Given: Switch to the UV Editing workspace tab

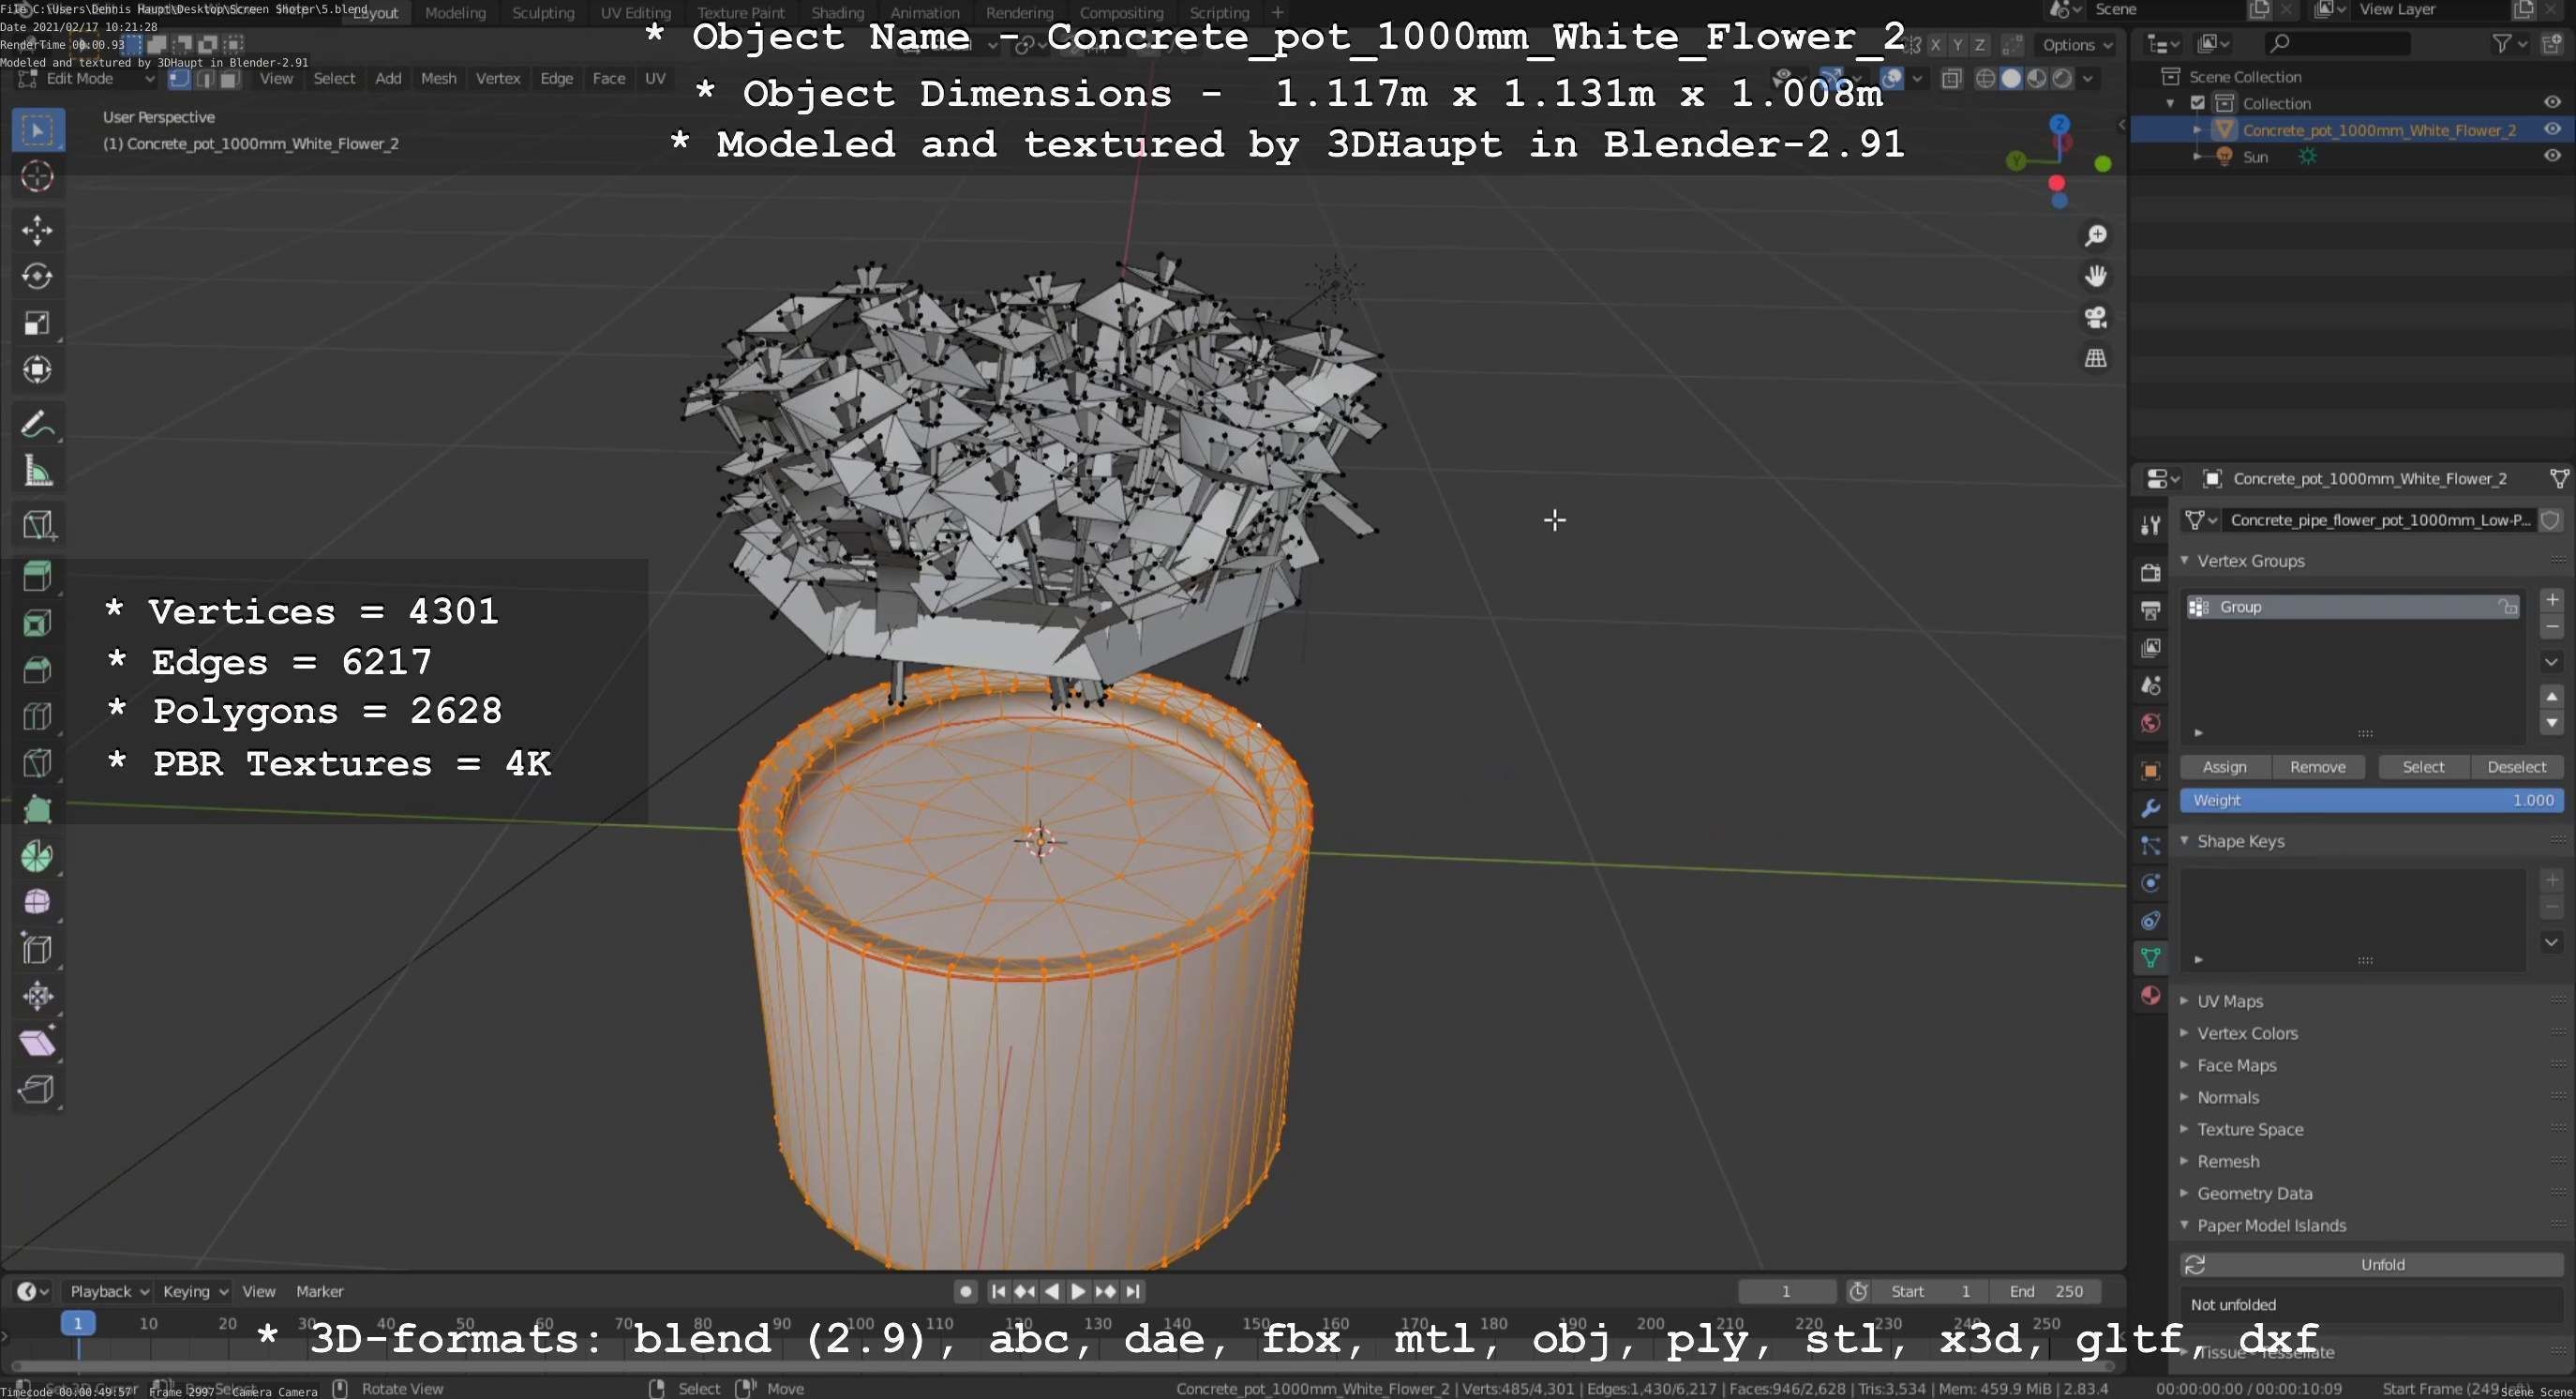Looking at the screenshot, I should pos(635,13).
